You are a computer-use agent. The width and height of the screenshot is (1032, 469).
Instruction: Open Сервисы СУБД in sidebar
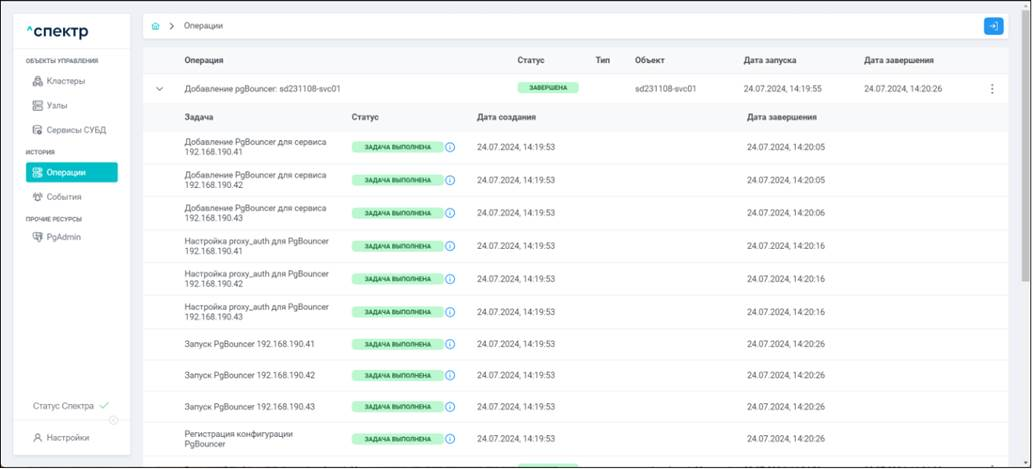coord(75,130)
